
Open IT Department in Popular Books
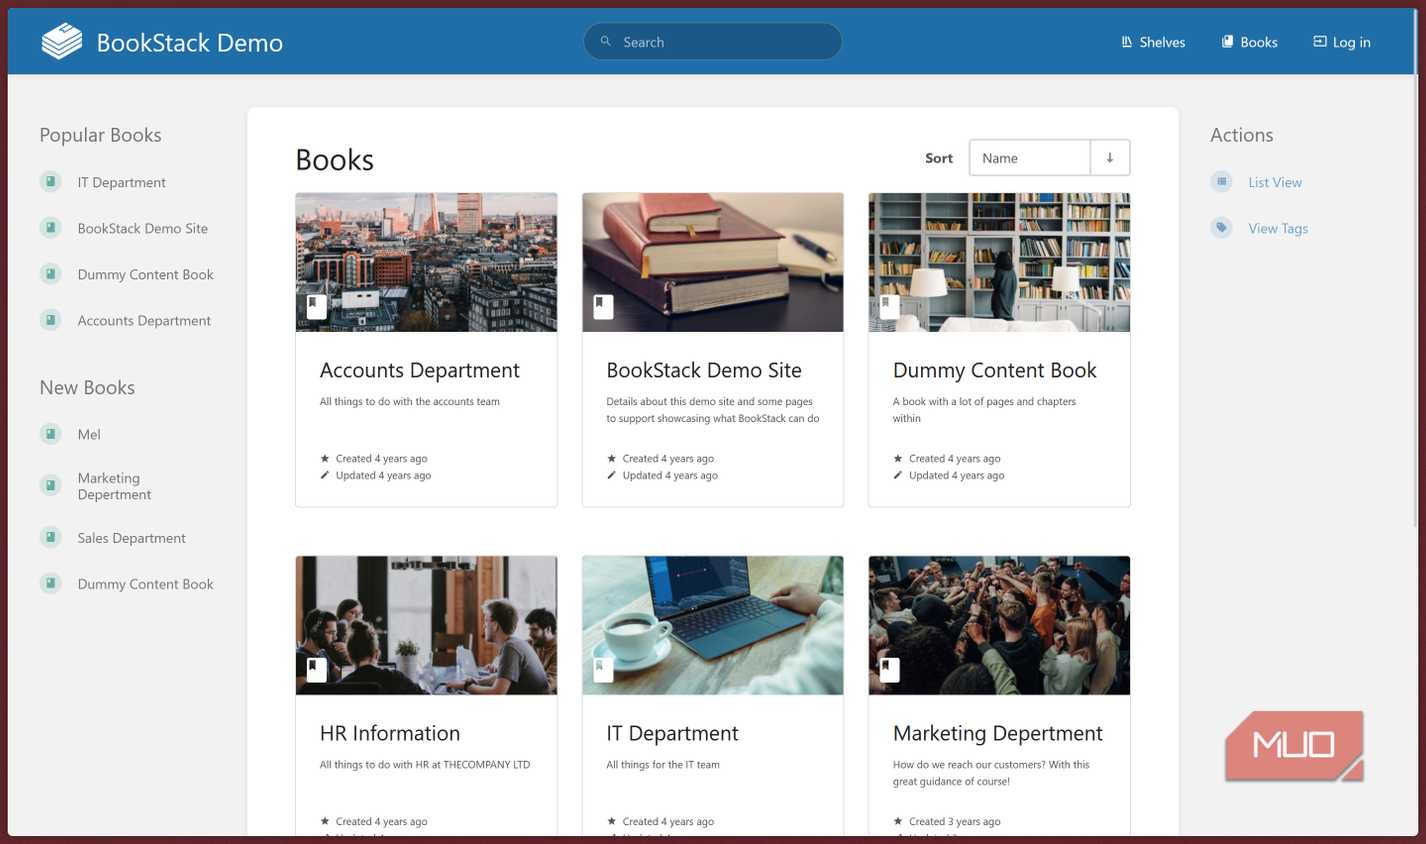point(122,182)
